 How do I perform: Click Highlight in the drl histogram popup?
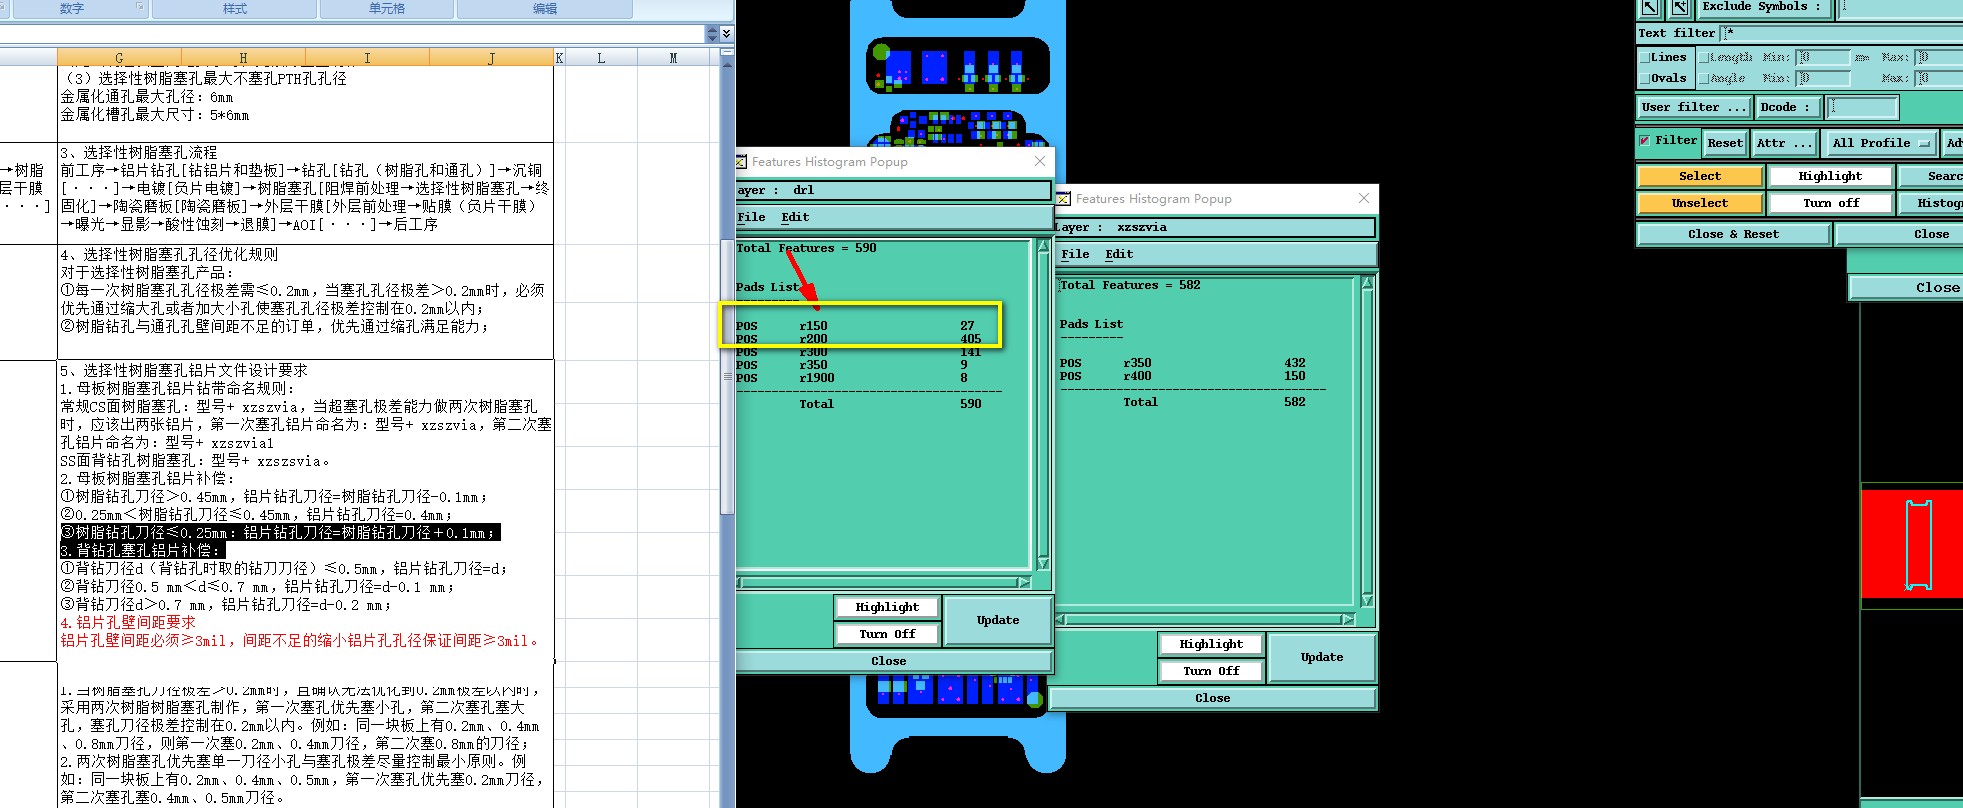point(887,607)
